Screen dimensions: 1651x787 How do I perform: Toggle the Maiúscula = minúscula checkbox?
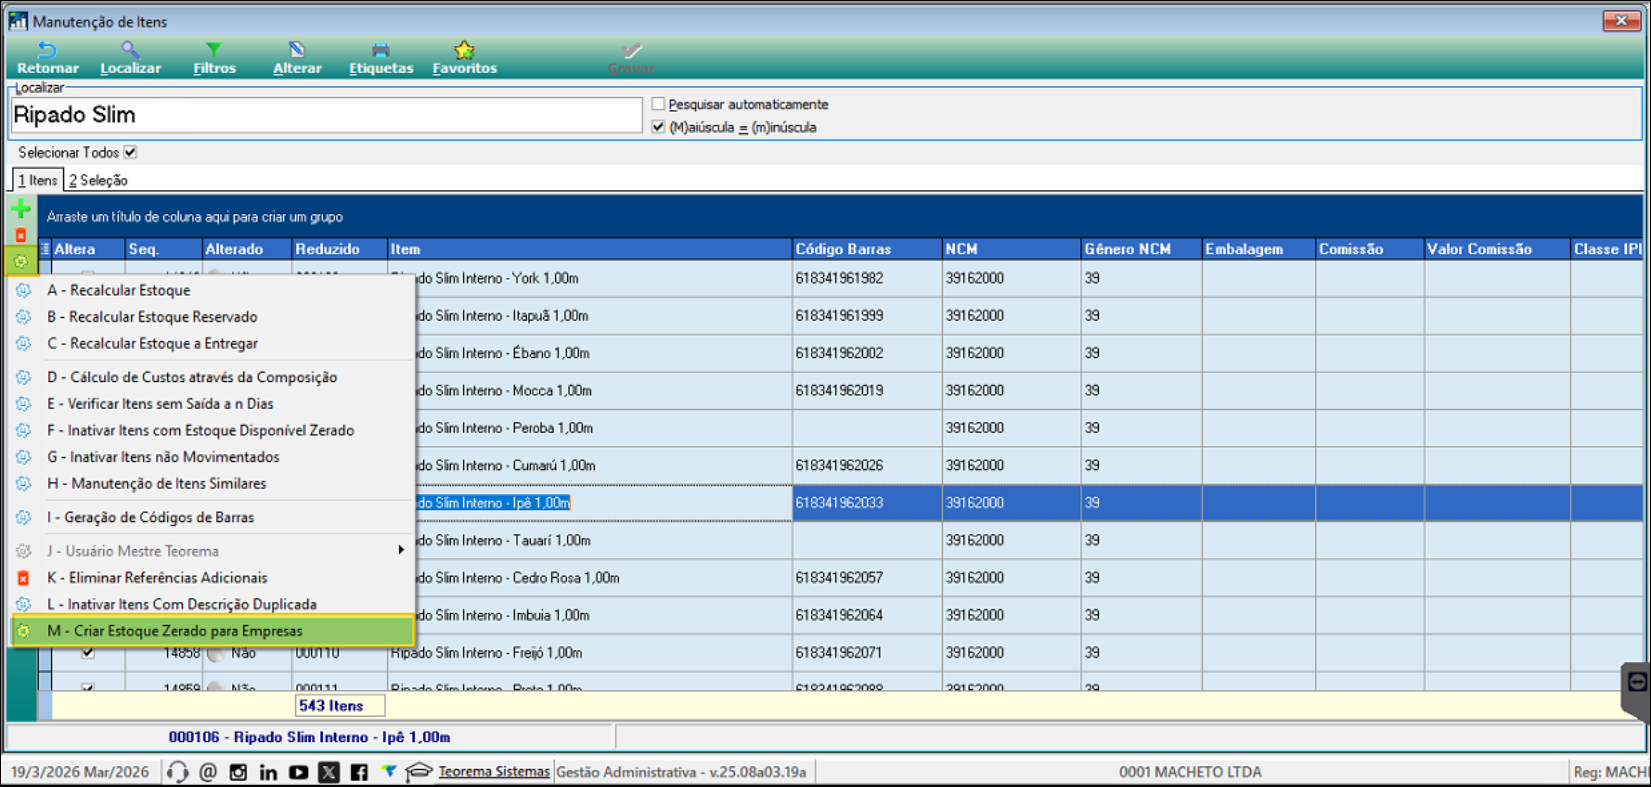coord(658,127)
